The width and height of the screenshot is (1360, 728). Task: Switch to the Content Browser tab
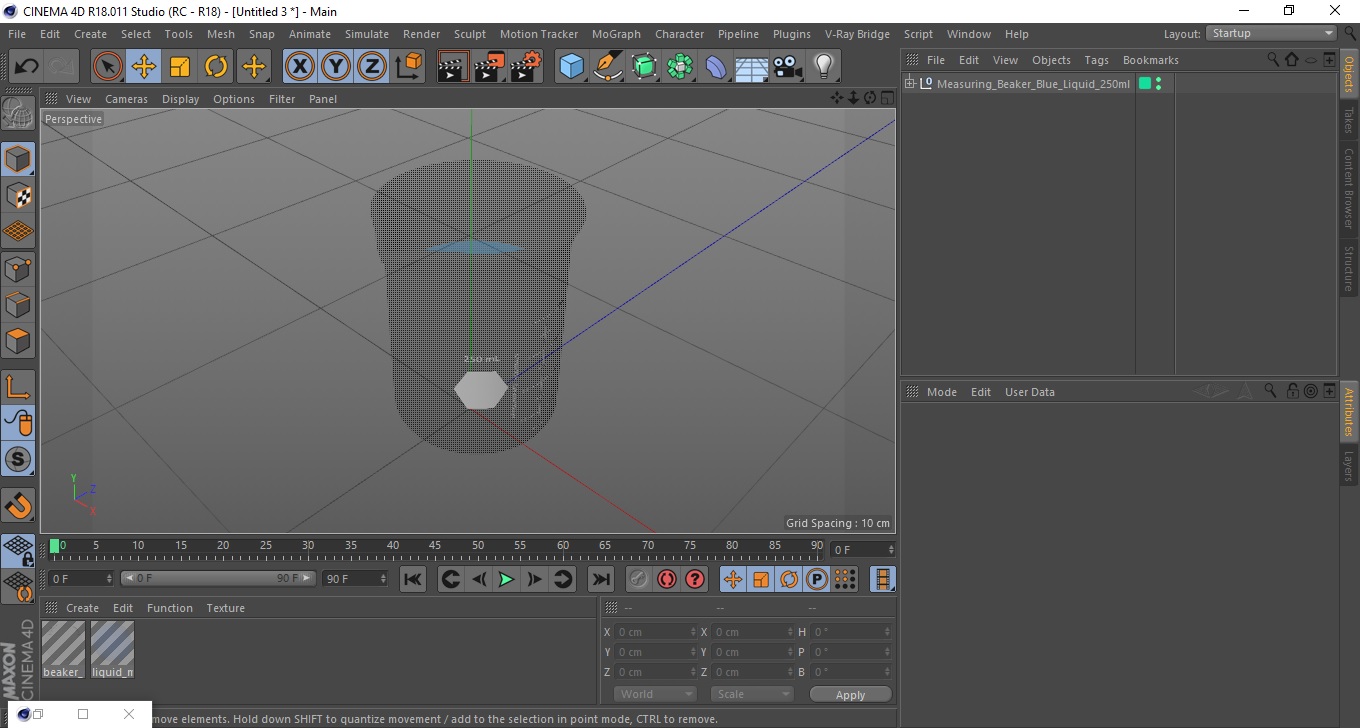pos(1348,188)
